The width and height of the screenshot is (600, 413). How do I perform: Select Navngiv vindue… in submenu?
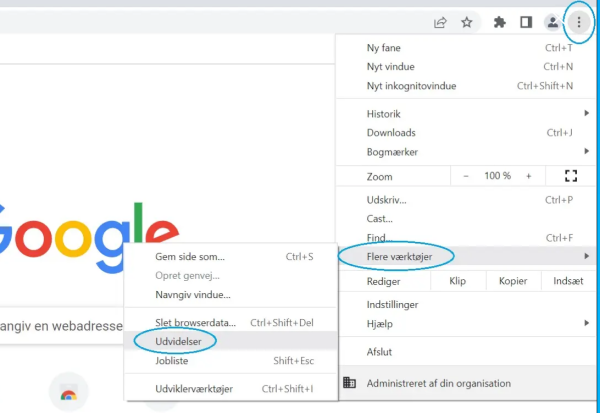pos(231,295)
